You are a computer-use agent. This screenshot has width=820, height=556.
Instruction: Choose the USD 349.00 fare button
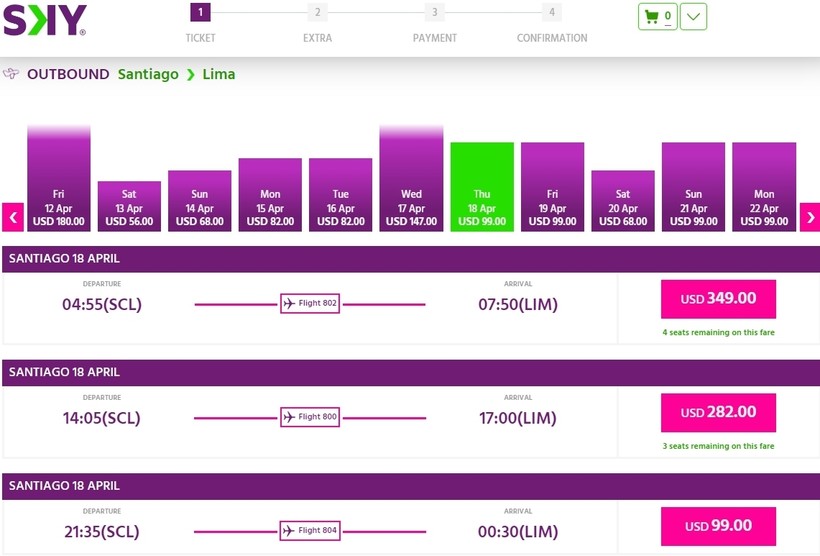[718, 299]
